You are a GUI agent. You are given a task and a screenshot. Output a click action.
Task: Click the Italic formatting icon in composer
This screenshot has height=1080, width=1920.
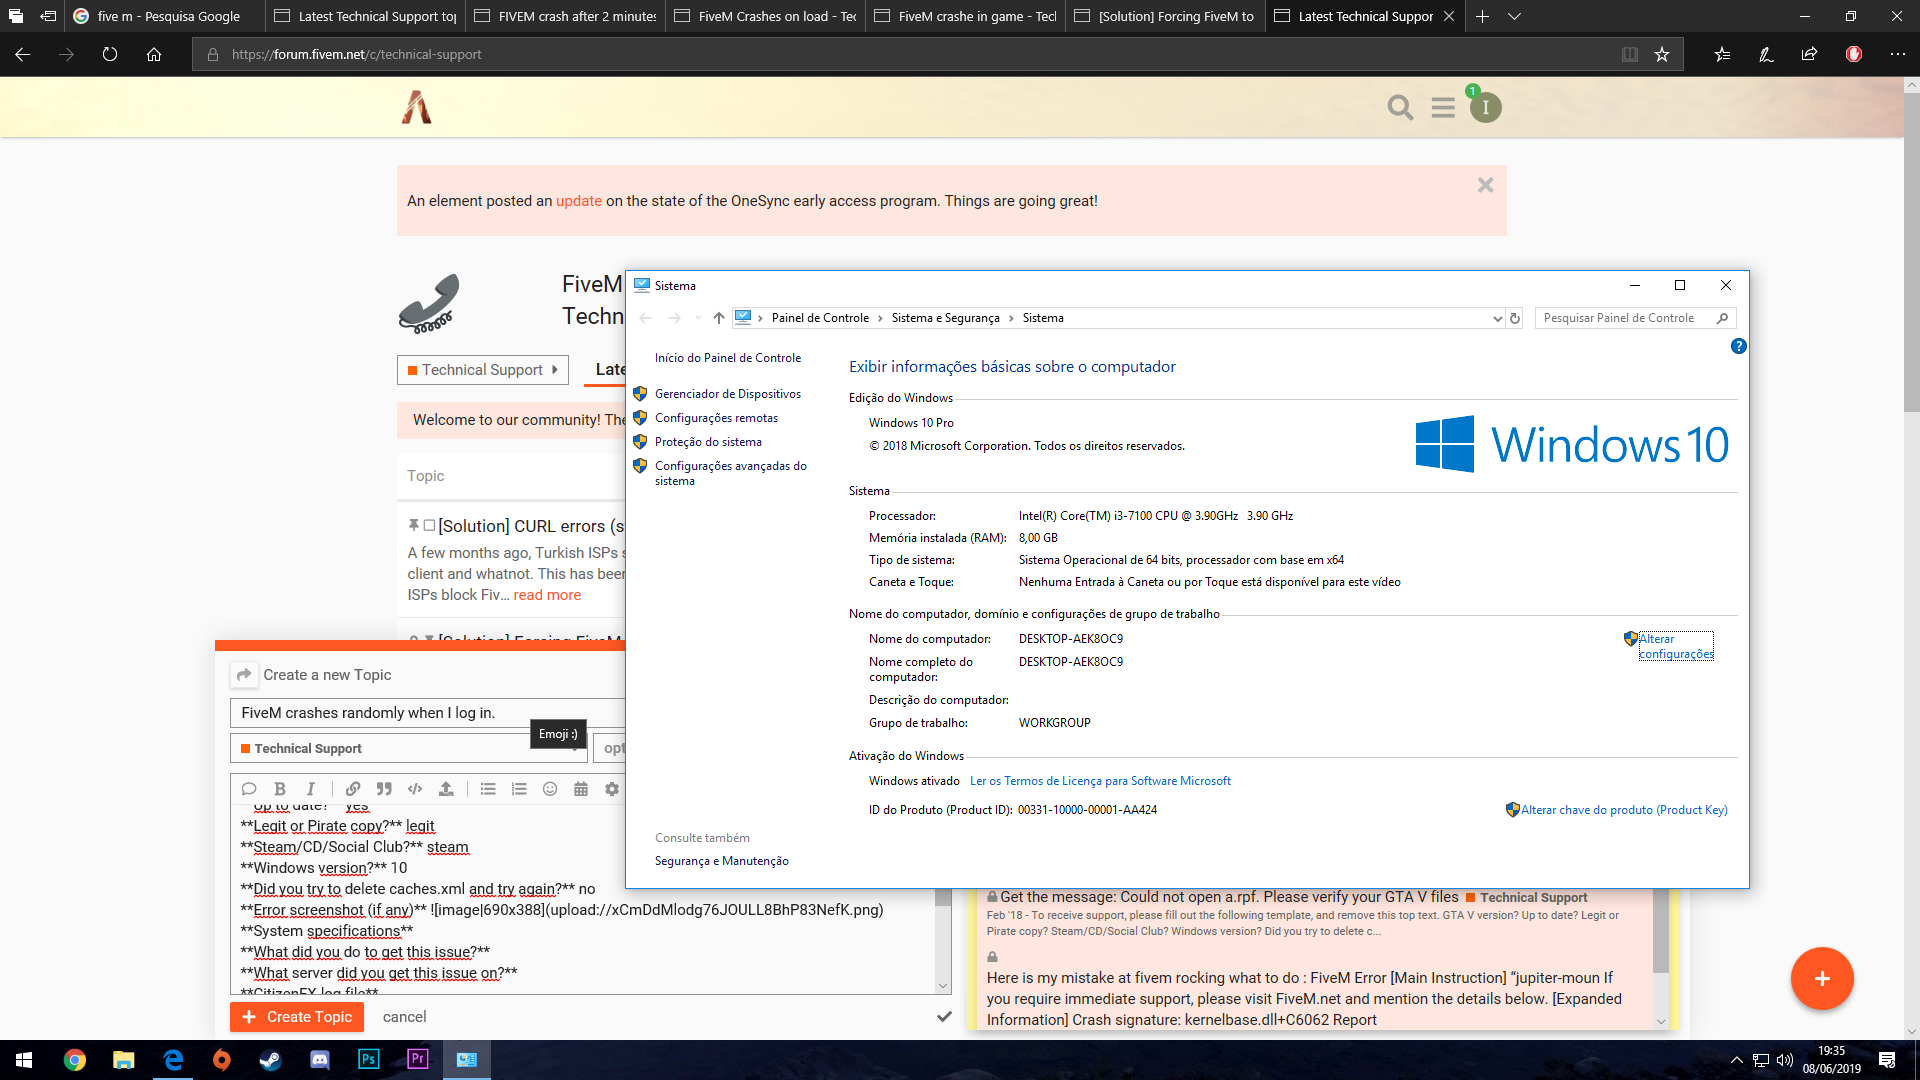coord(311,789)
